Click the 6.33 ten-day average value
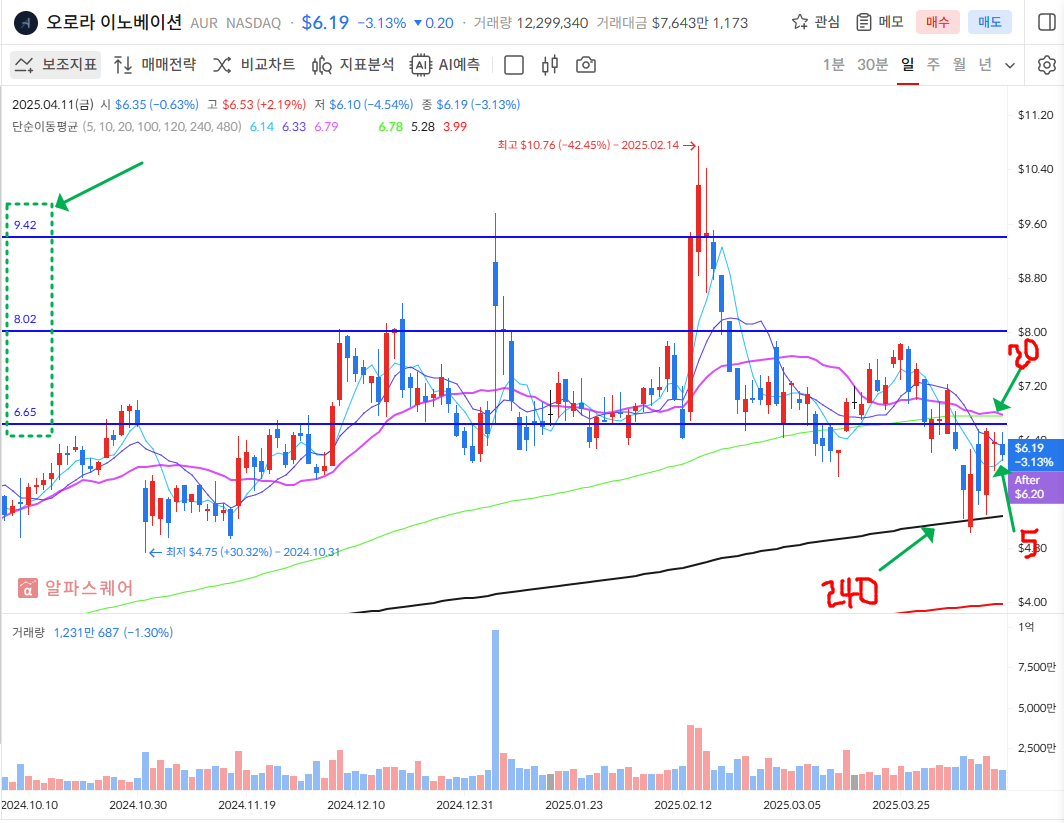Image resolution: width=1064 pixels, height=823 pixels. 294,126
